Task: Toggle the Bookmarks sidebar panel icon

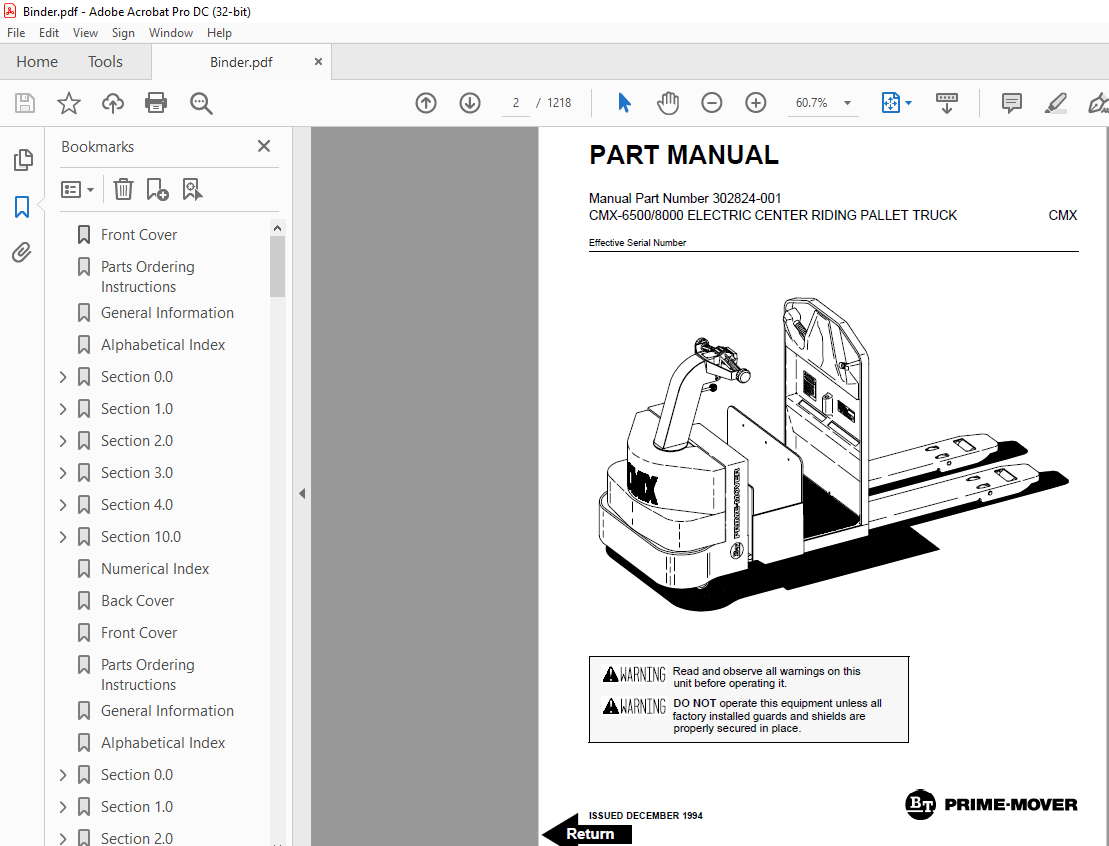Action: click(22, 207)
